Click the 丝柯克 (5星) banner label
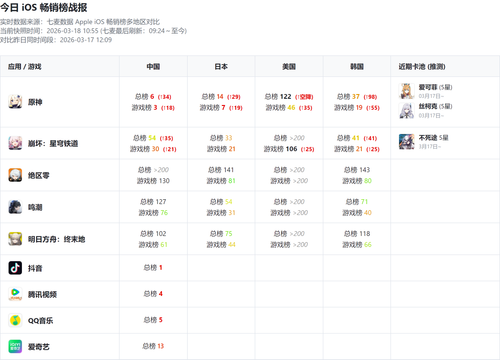The height and width of the screenshot is (360, 500). click(435, 106)
